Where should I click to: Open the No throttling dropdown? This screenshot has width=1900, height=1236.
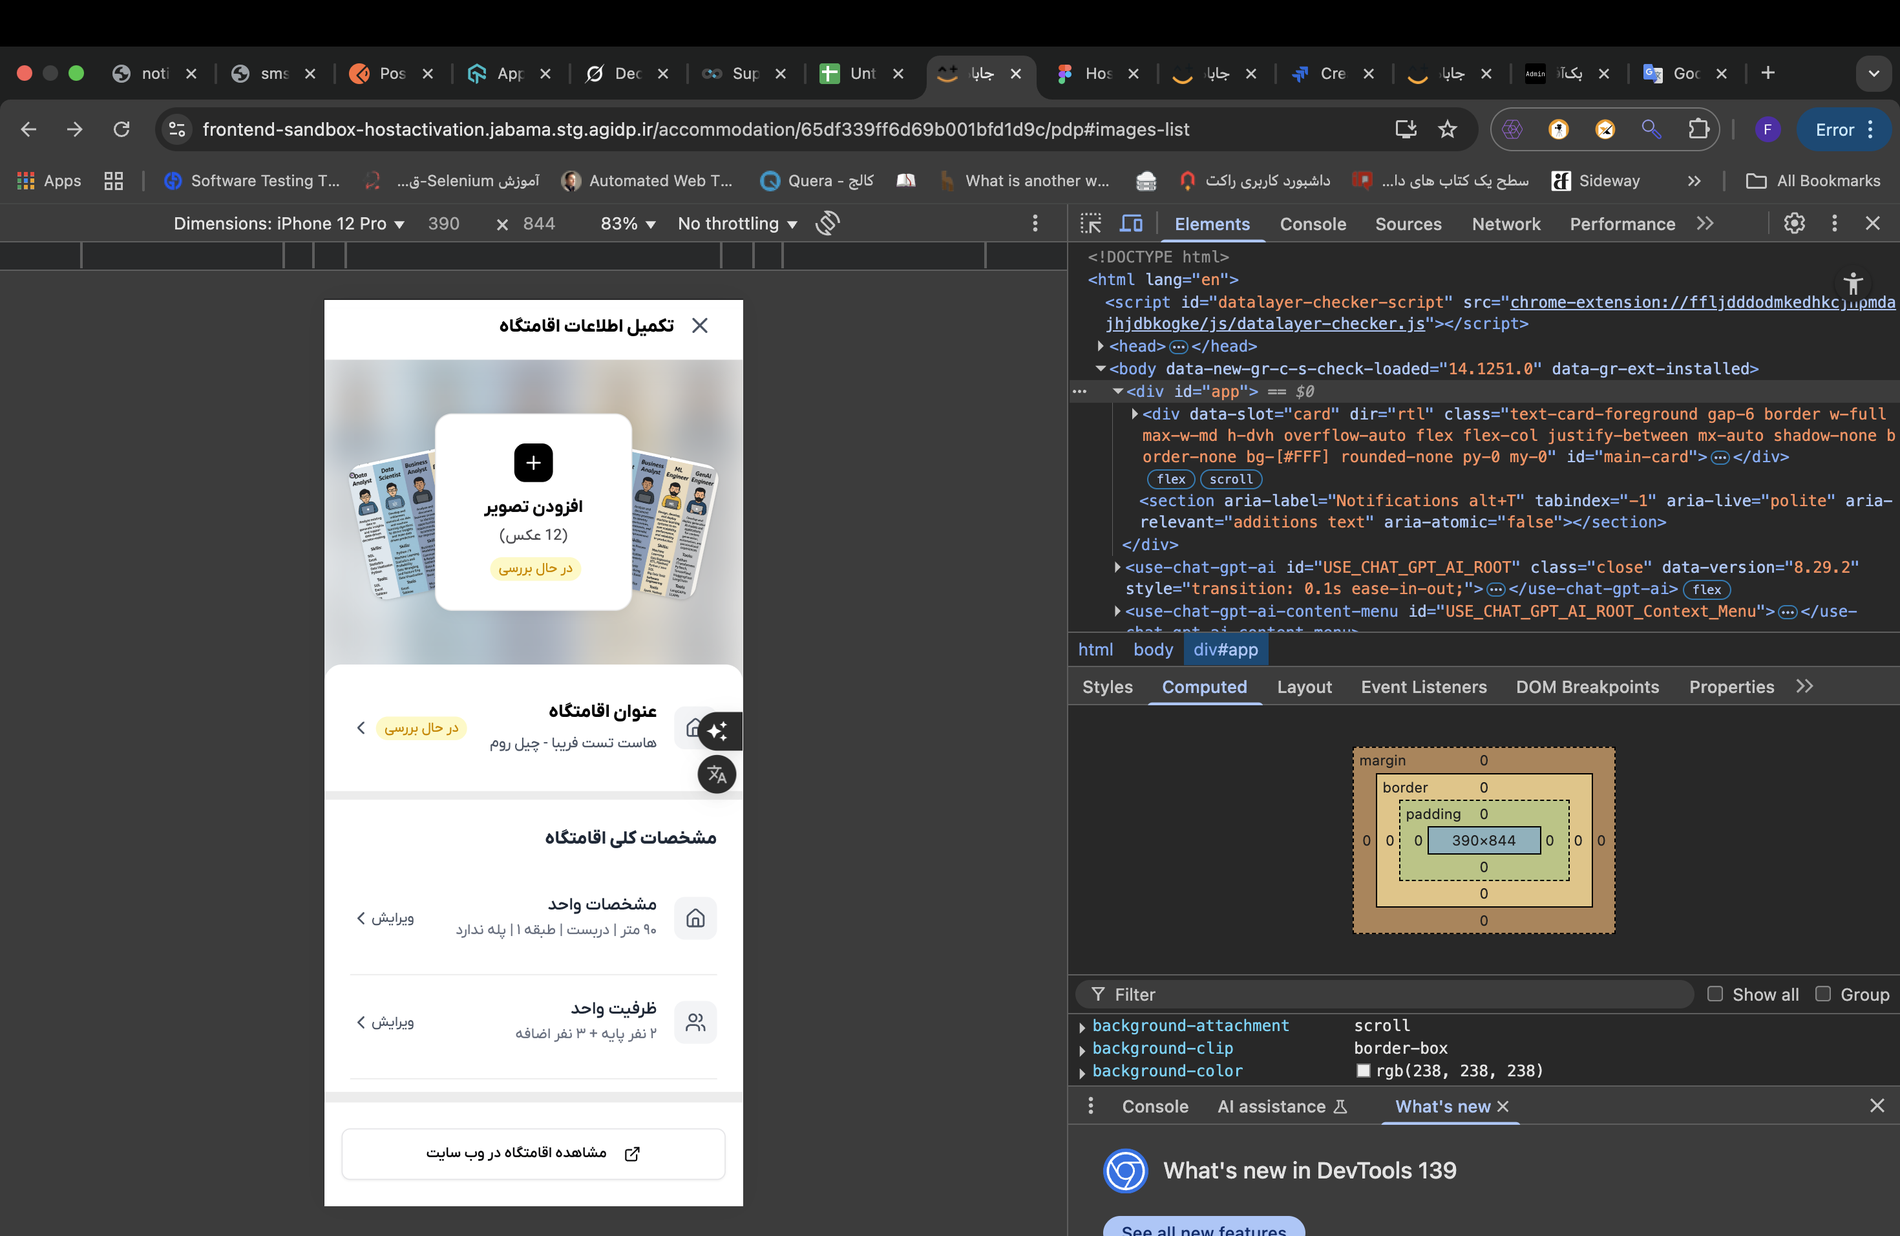point(737,224)
